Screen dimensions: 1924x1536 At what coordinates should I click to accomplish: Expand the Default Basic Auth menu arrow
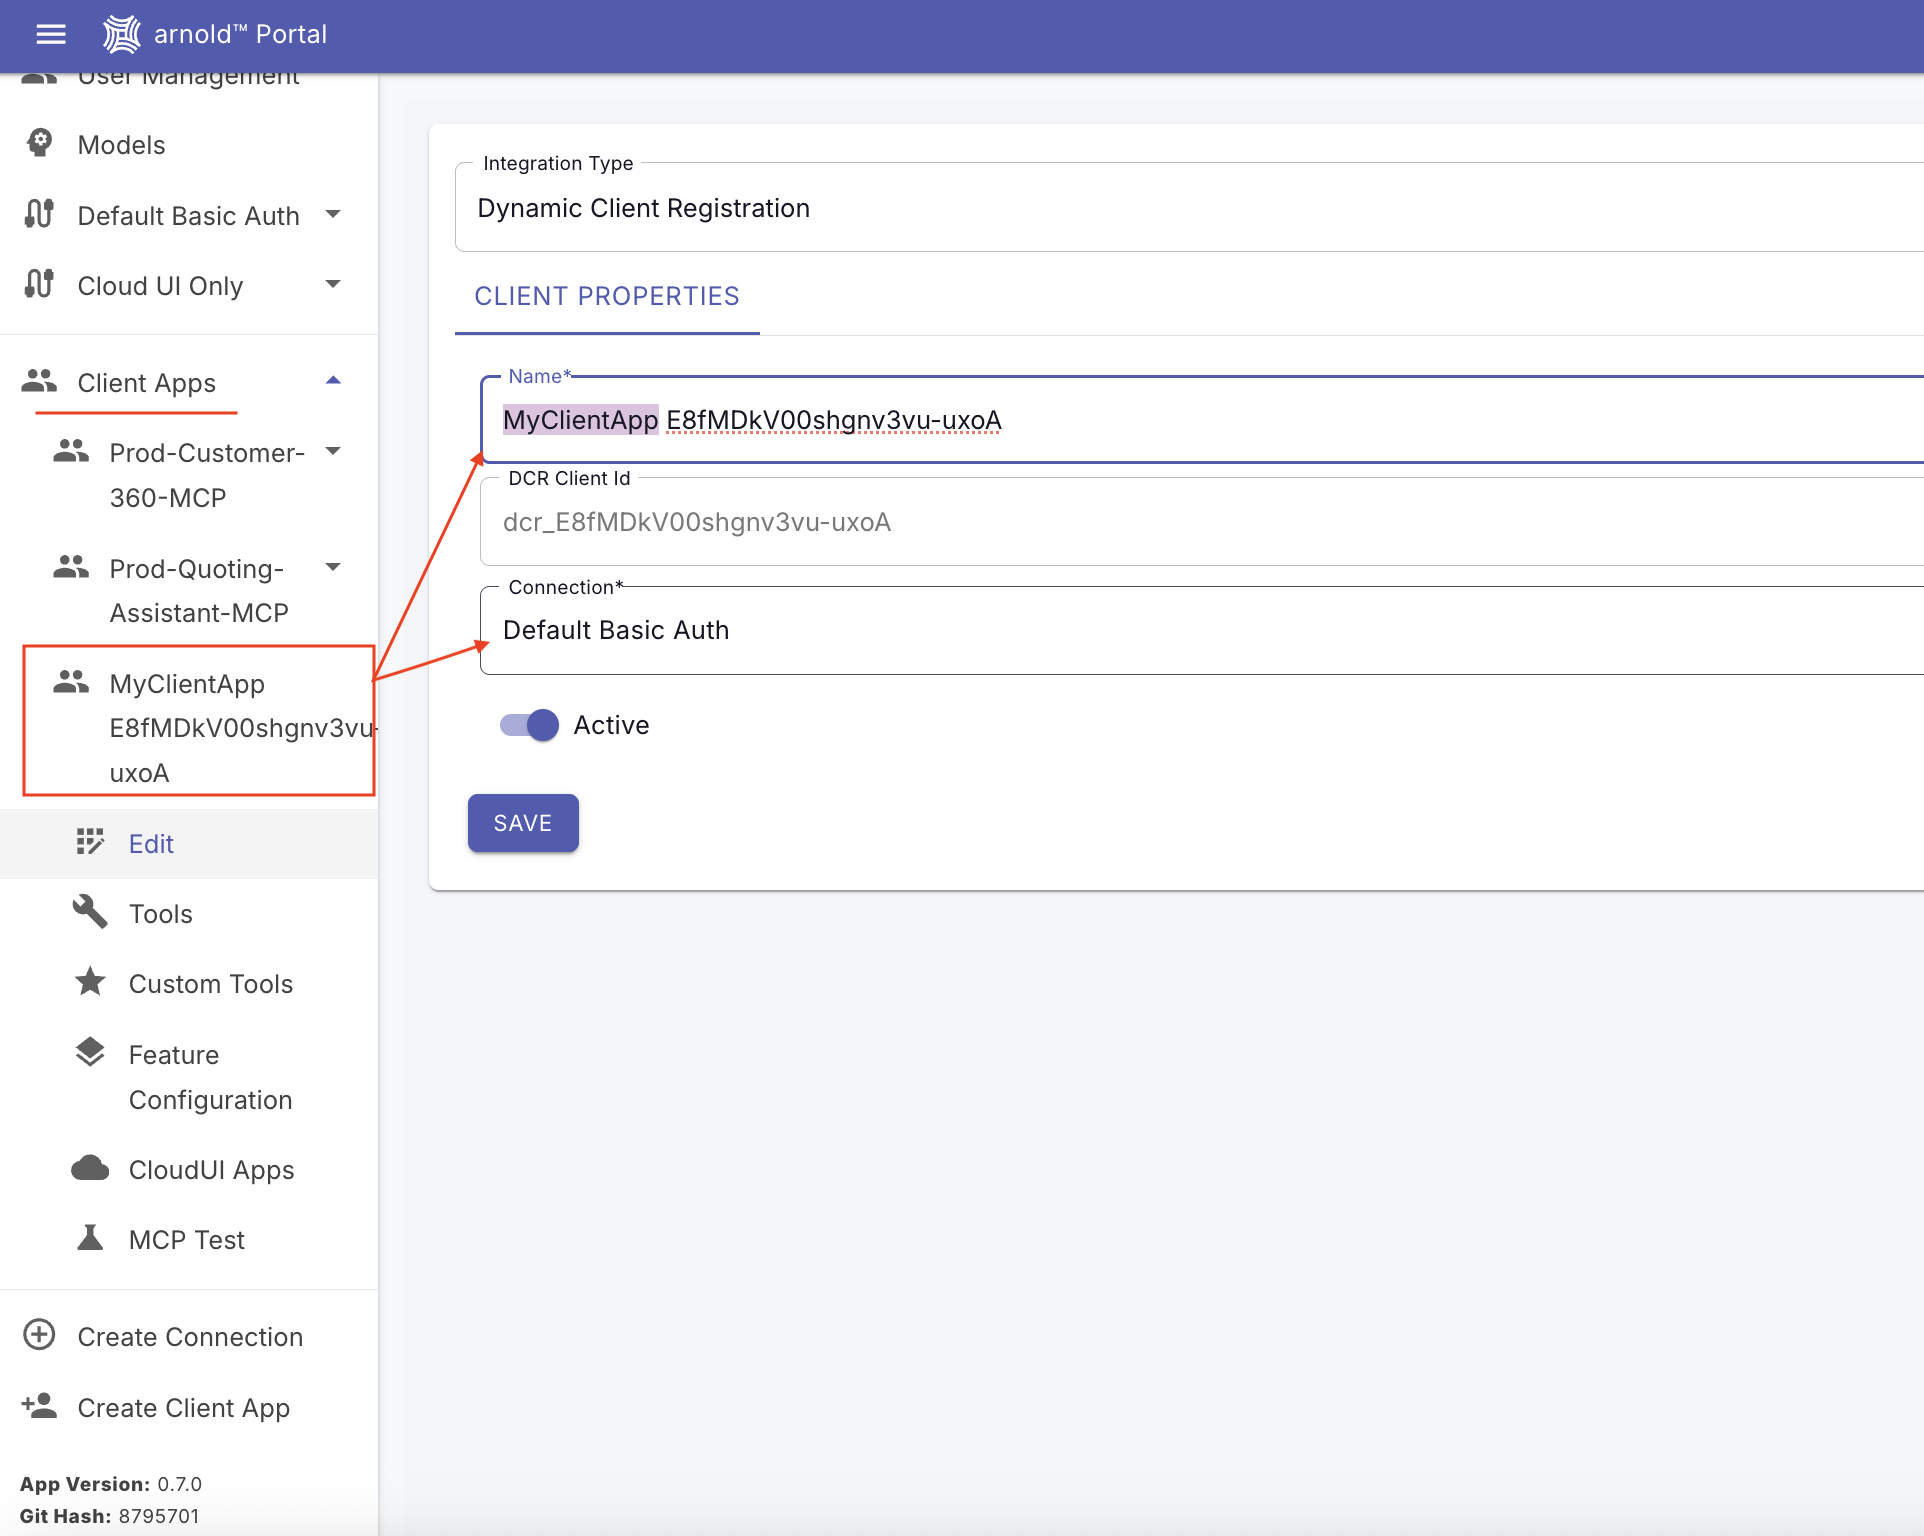(334, 214)
